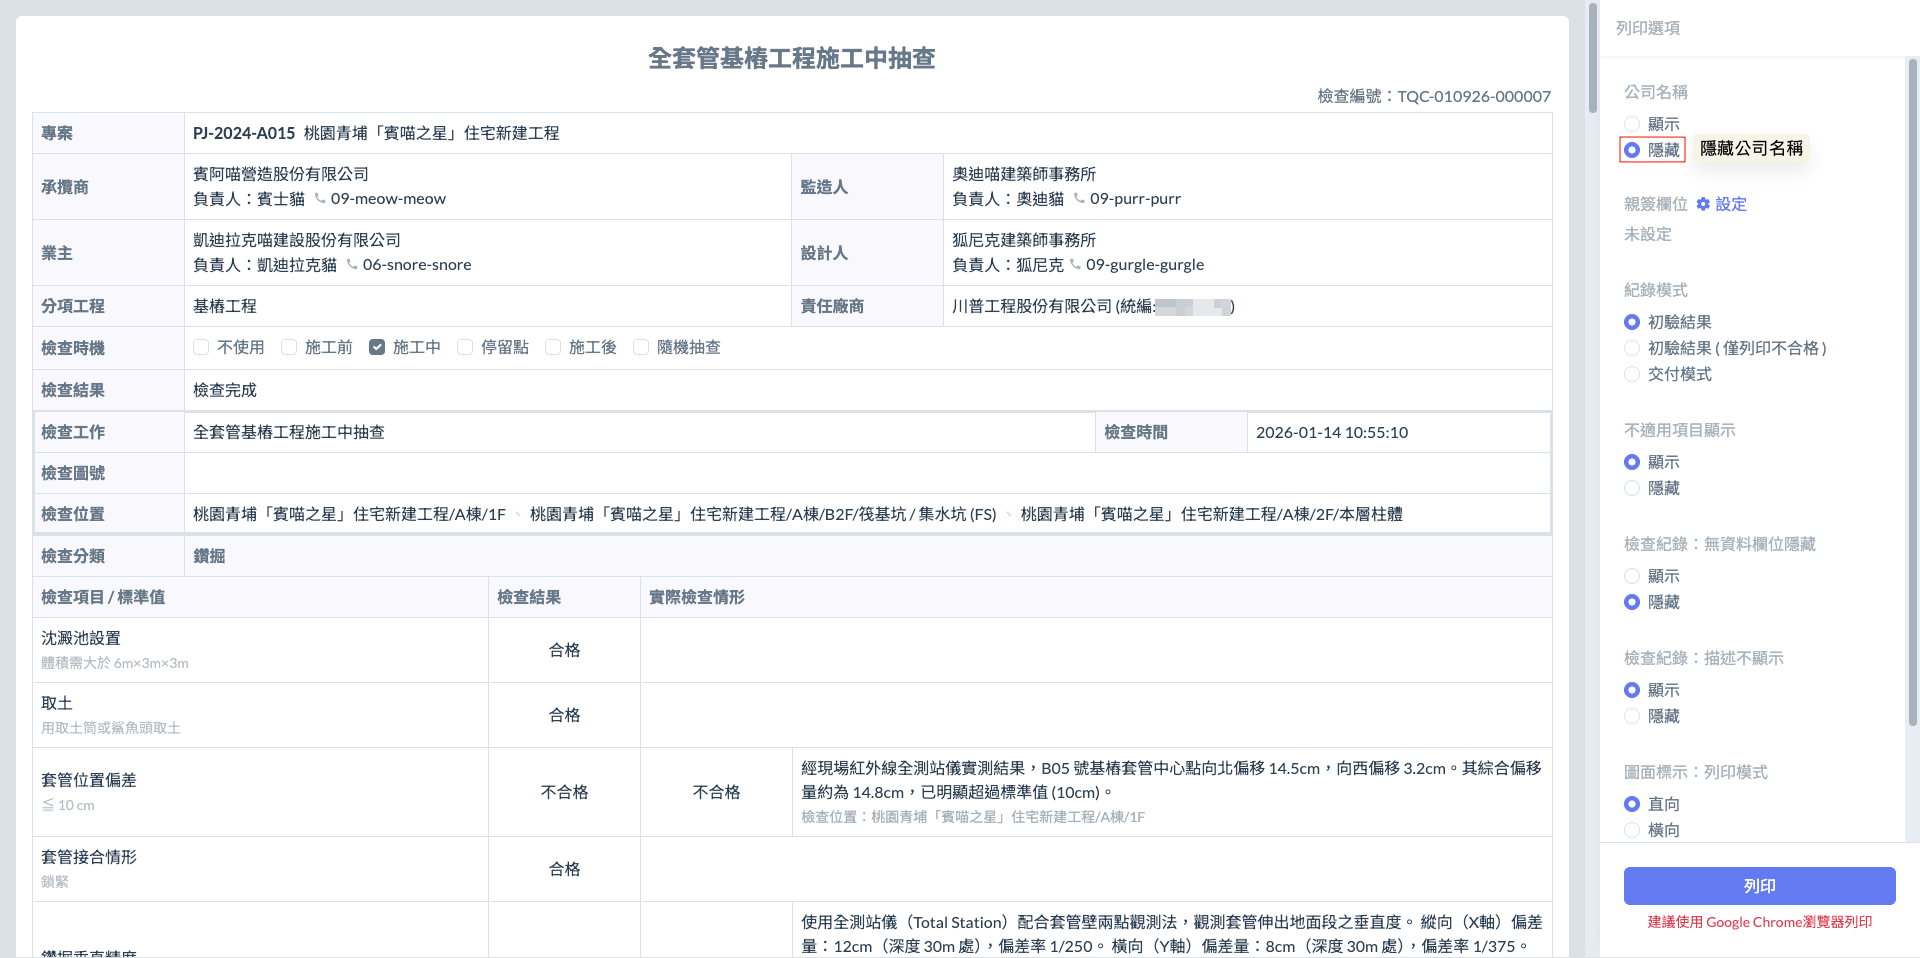
Task: Select 顯示 under 公司名稱
Action: (x=1632, y=124)
